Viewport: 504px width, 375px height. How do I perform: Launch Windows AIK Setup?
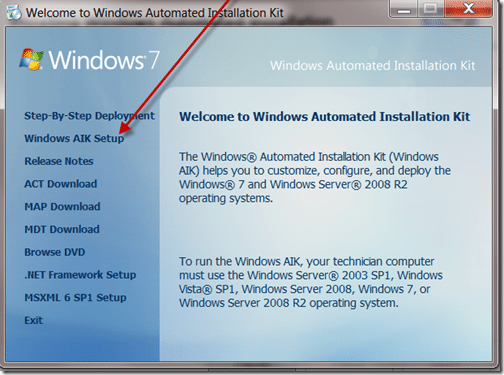pyautogui.click(x=74, y=138)
